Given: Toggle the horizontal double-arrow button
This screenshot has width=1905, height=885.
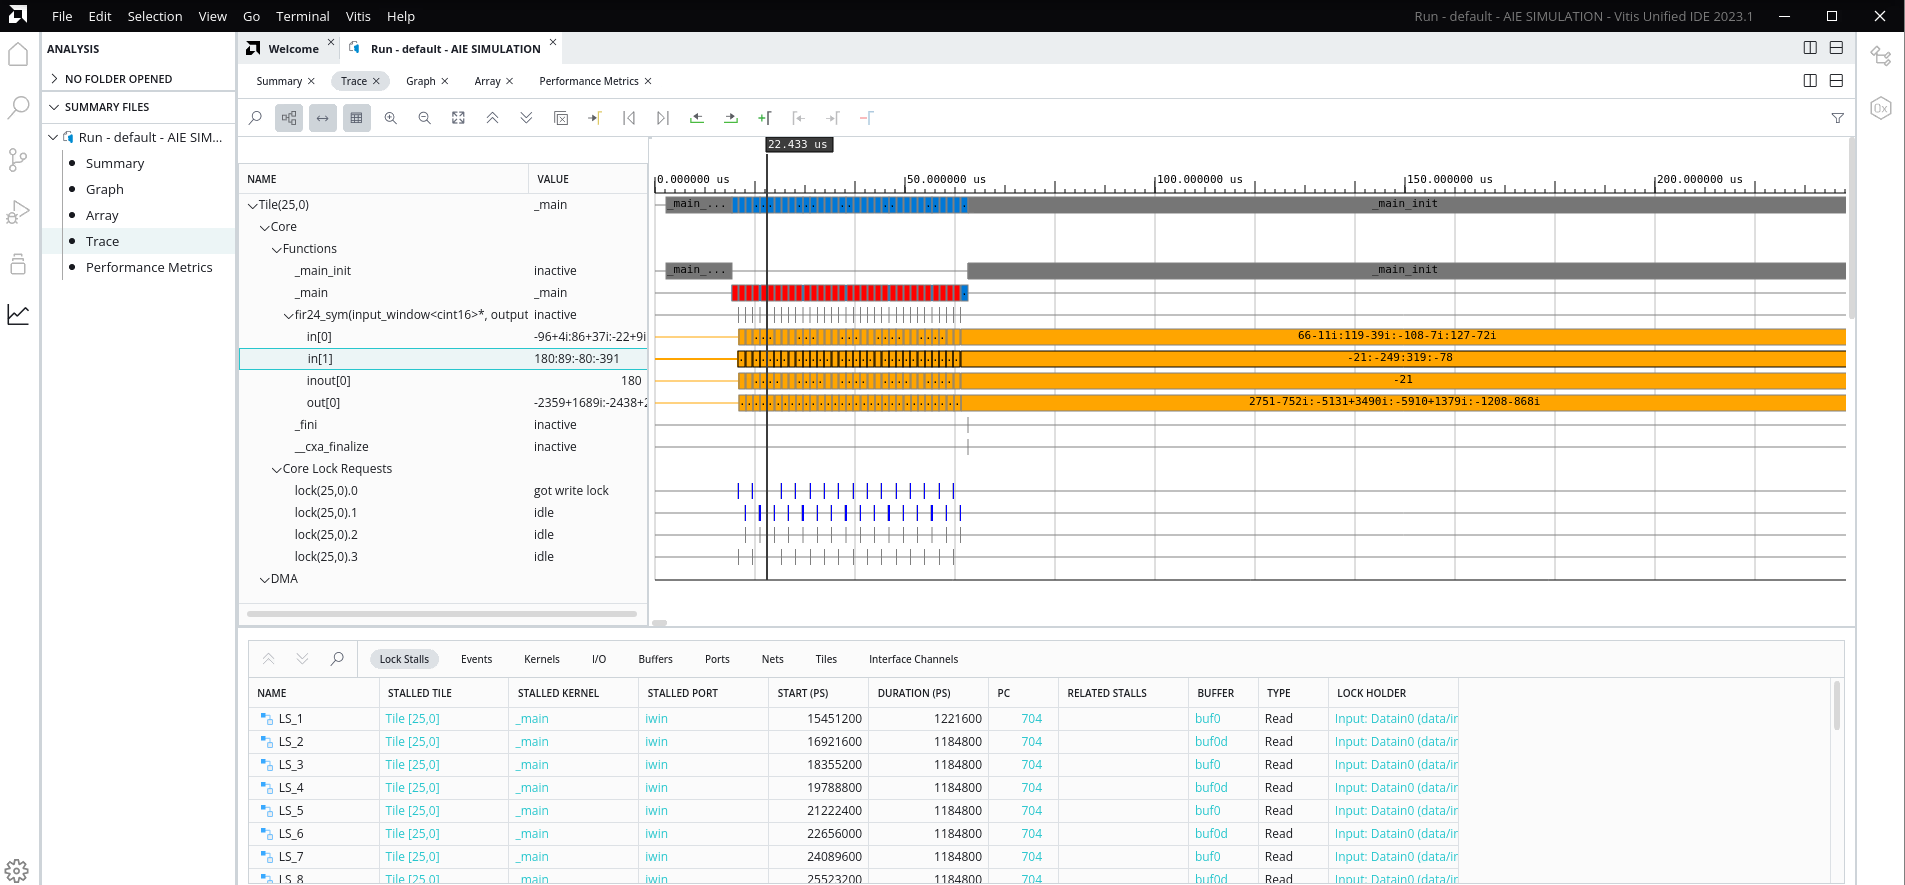Looking at the screenshot, I should (x=323, y=118).
